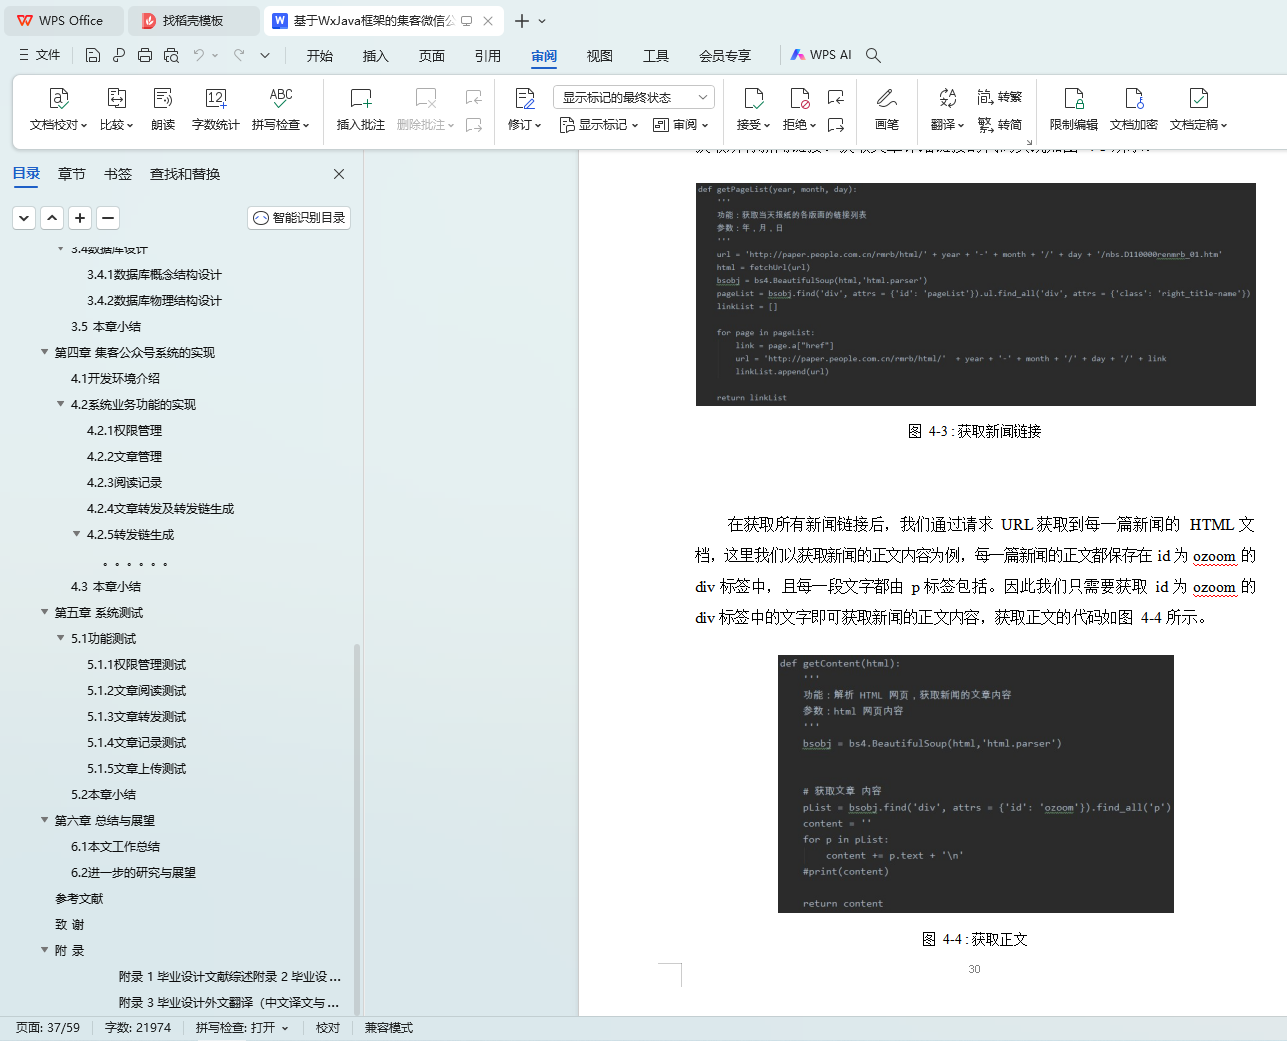Collapse the 5.1功能测试 node

[x=61, y=638]
